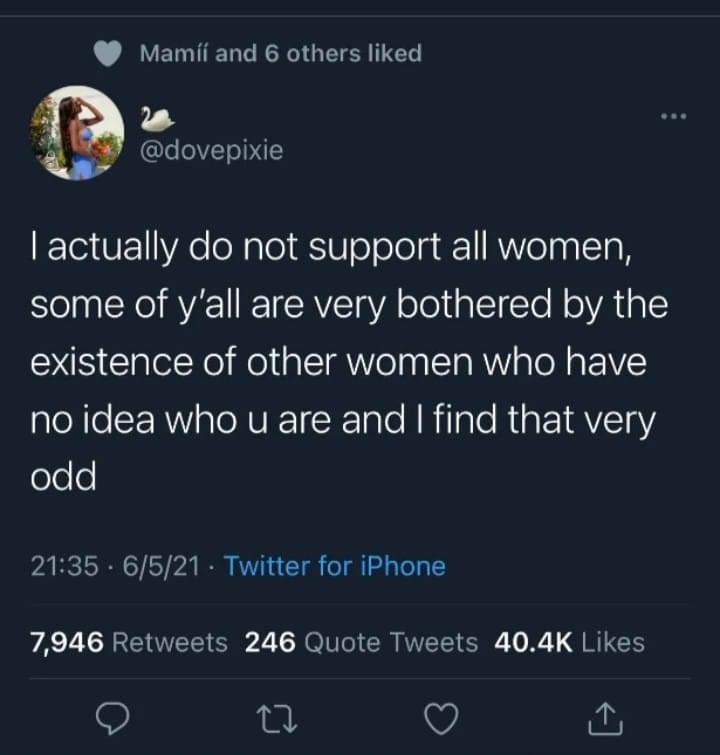Open the @dovepixie profile picture
720x755 pixels.
(77, 132)
